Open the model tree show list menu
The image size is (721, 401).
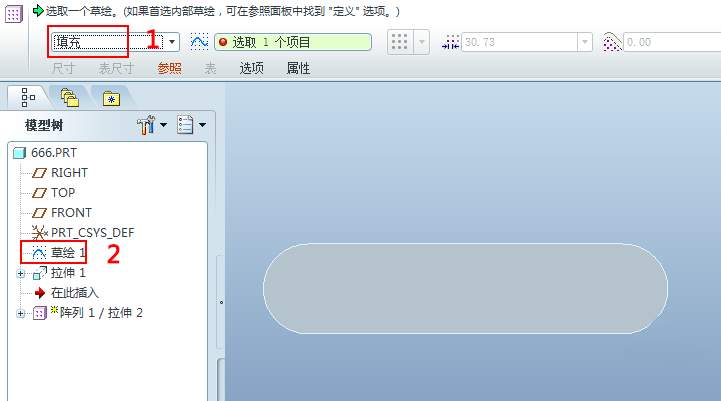[191, 125]
